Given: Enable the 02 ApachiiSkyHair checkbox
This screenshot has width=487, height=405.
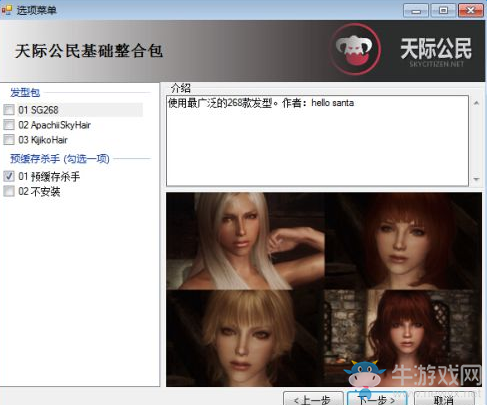Looking at the screenshot, I should [x=9, y=125].
